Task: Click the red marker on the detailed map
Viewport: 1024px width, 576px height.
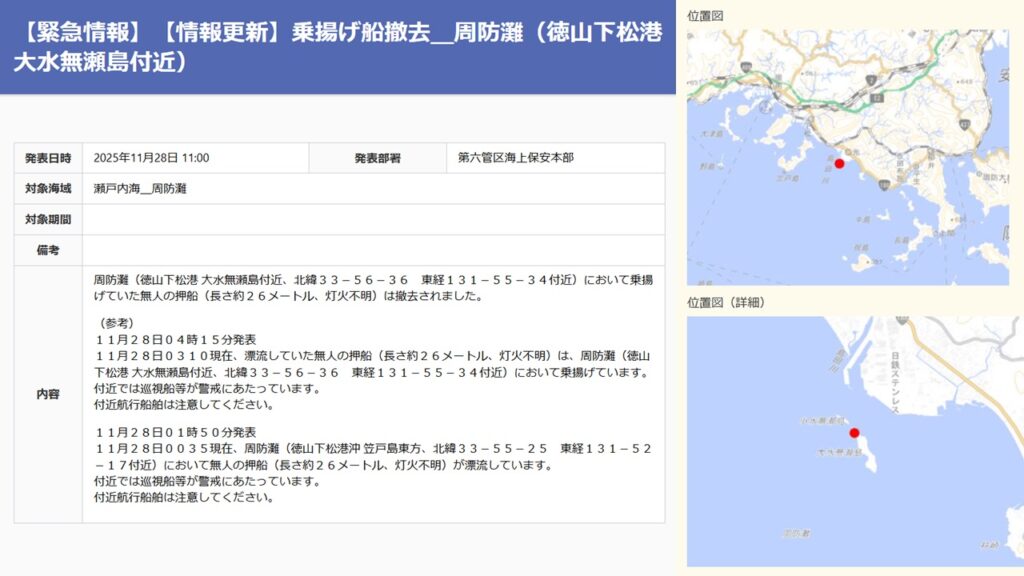Action: coord(854,432)
